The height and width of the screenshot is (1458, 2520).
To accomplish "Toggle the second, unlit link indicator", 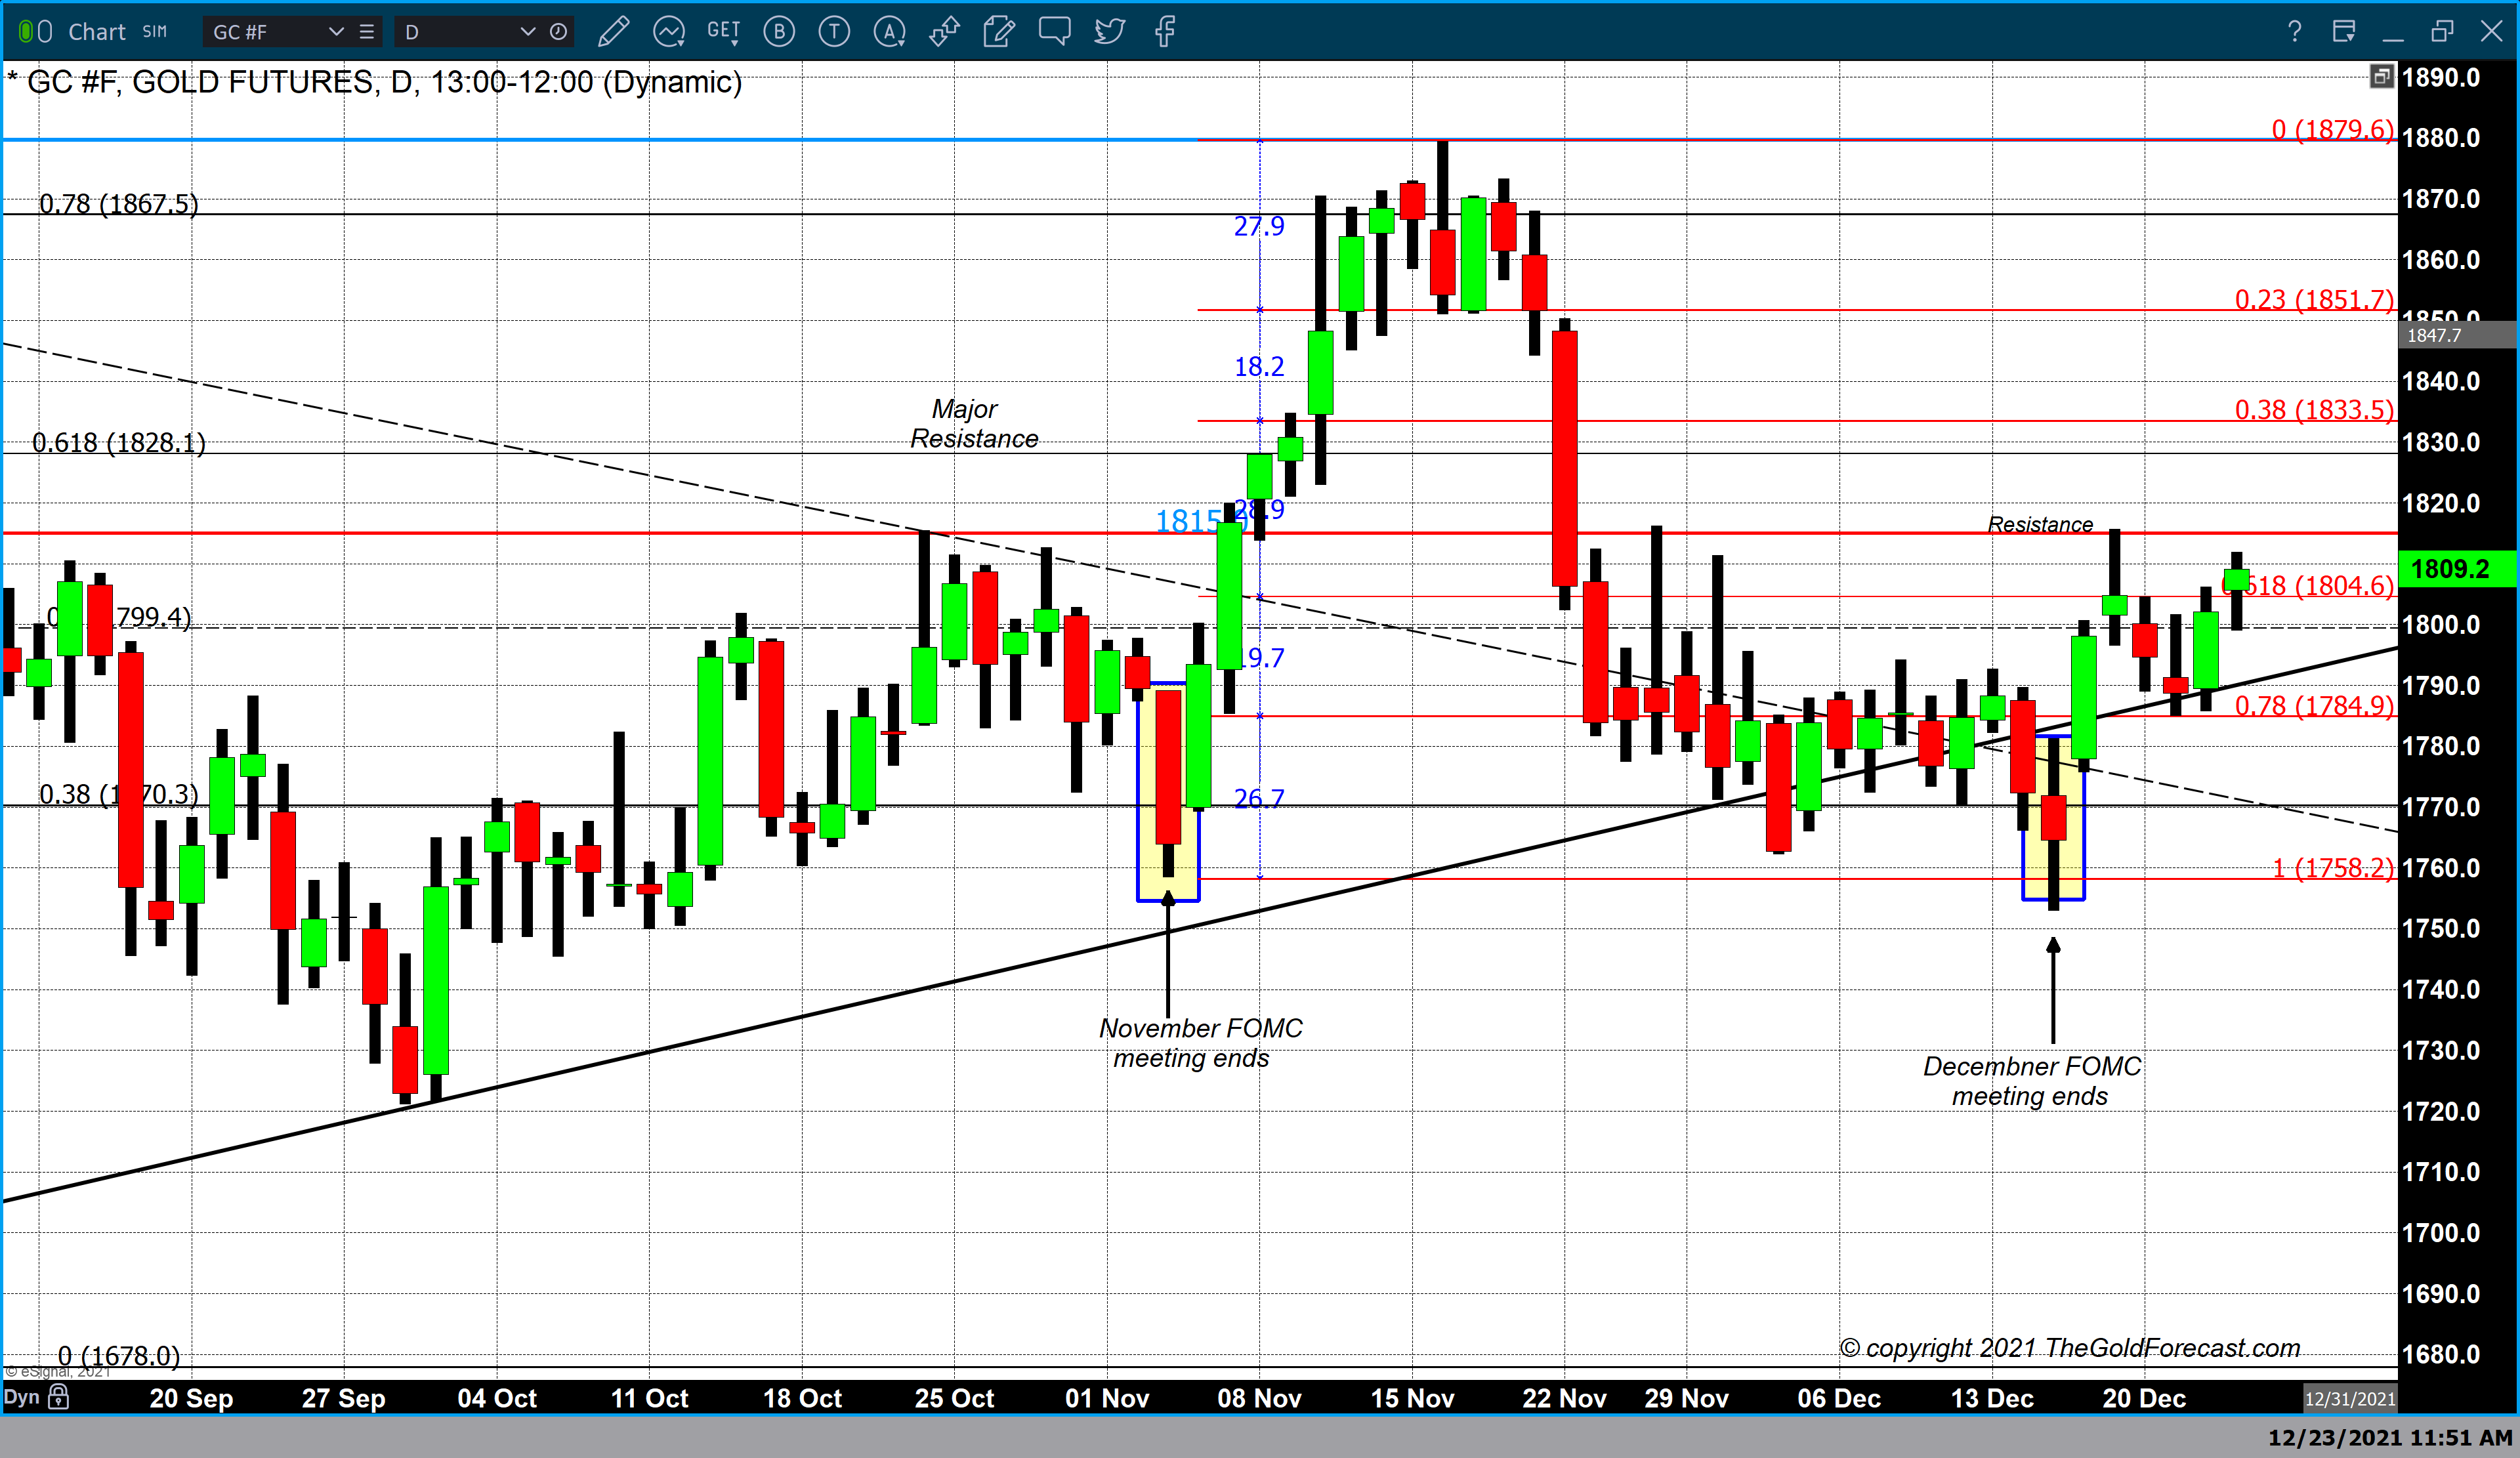I will [45, 32].
